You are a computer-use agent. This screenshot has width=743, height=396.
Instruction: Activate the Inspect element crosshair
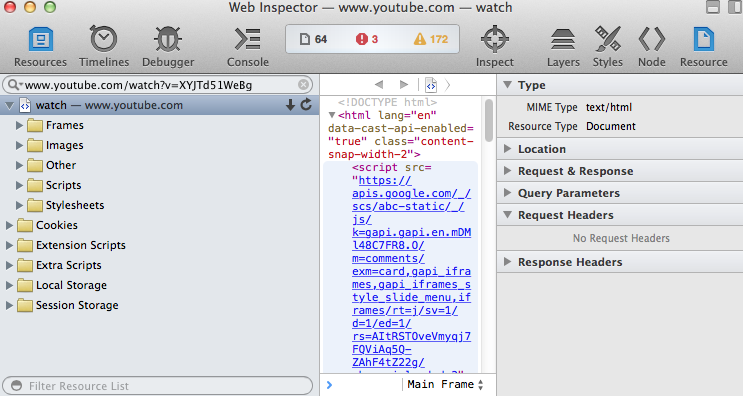495,47
